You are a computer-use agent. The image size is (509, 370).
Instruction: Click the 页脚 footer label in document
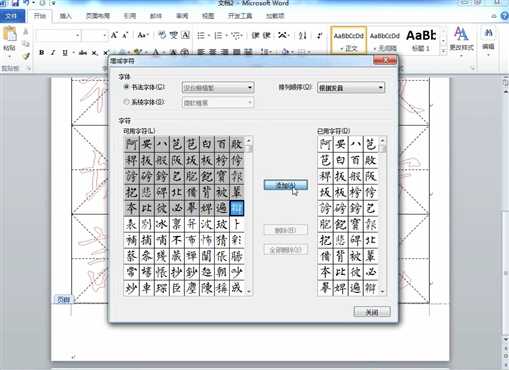[63, 300]
